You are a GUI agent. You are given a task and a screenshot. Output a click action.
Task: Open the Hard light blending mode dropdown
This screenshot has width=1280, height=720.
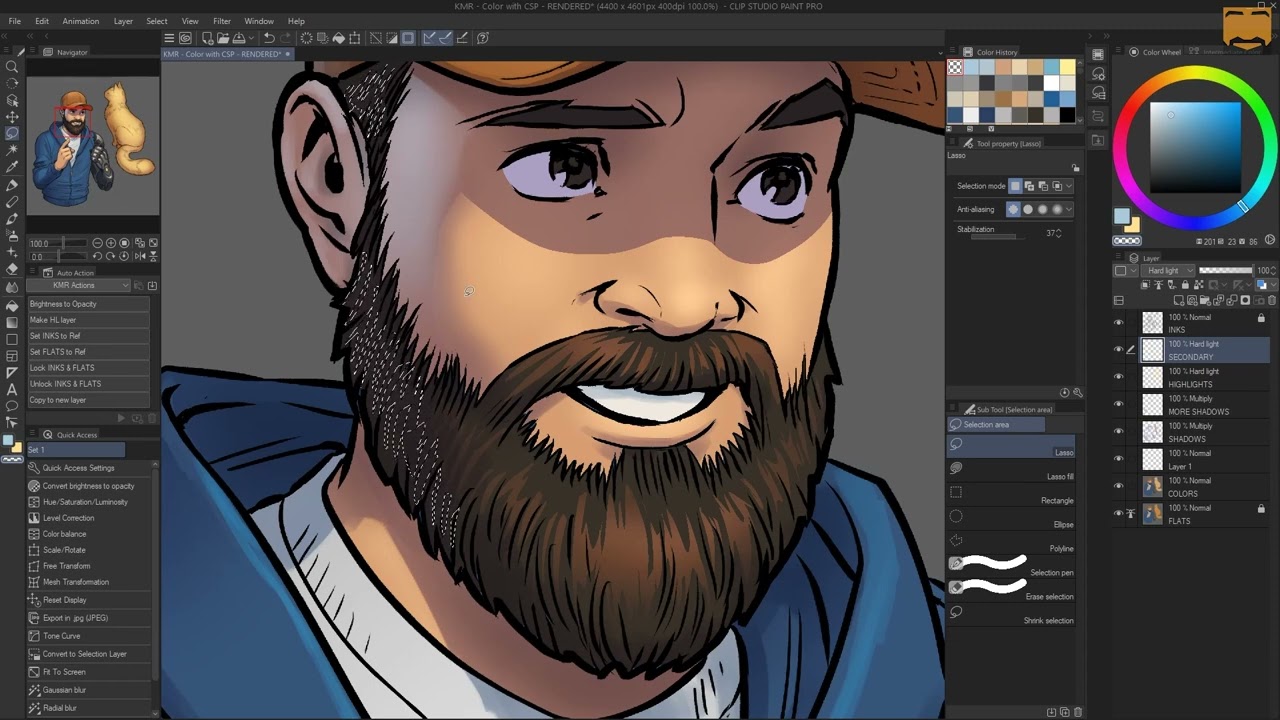(x=1169, y=271)
